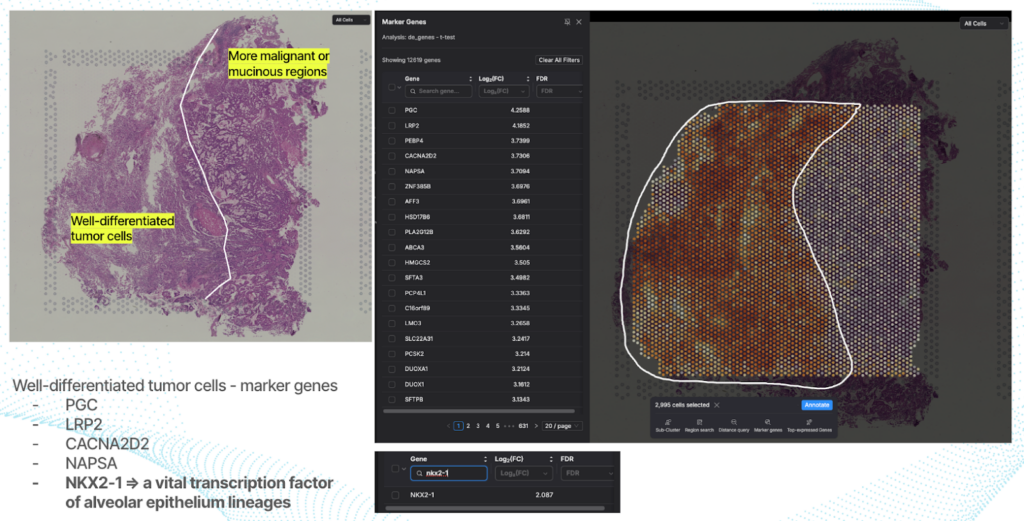This screenshot has width=1024, height=521.
Task: Open the Top-expressed Genes tool
Action: point(809,423)
